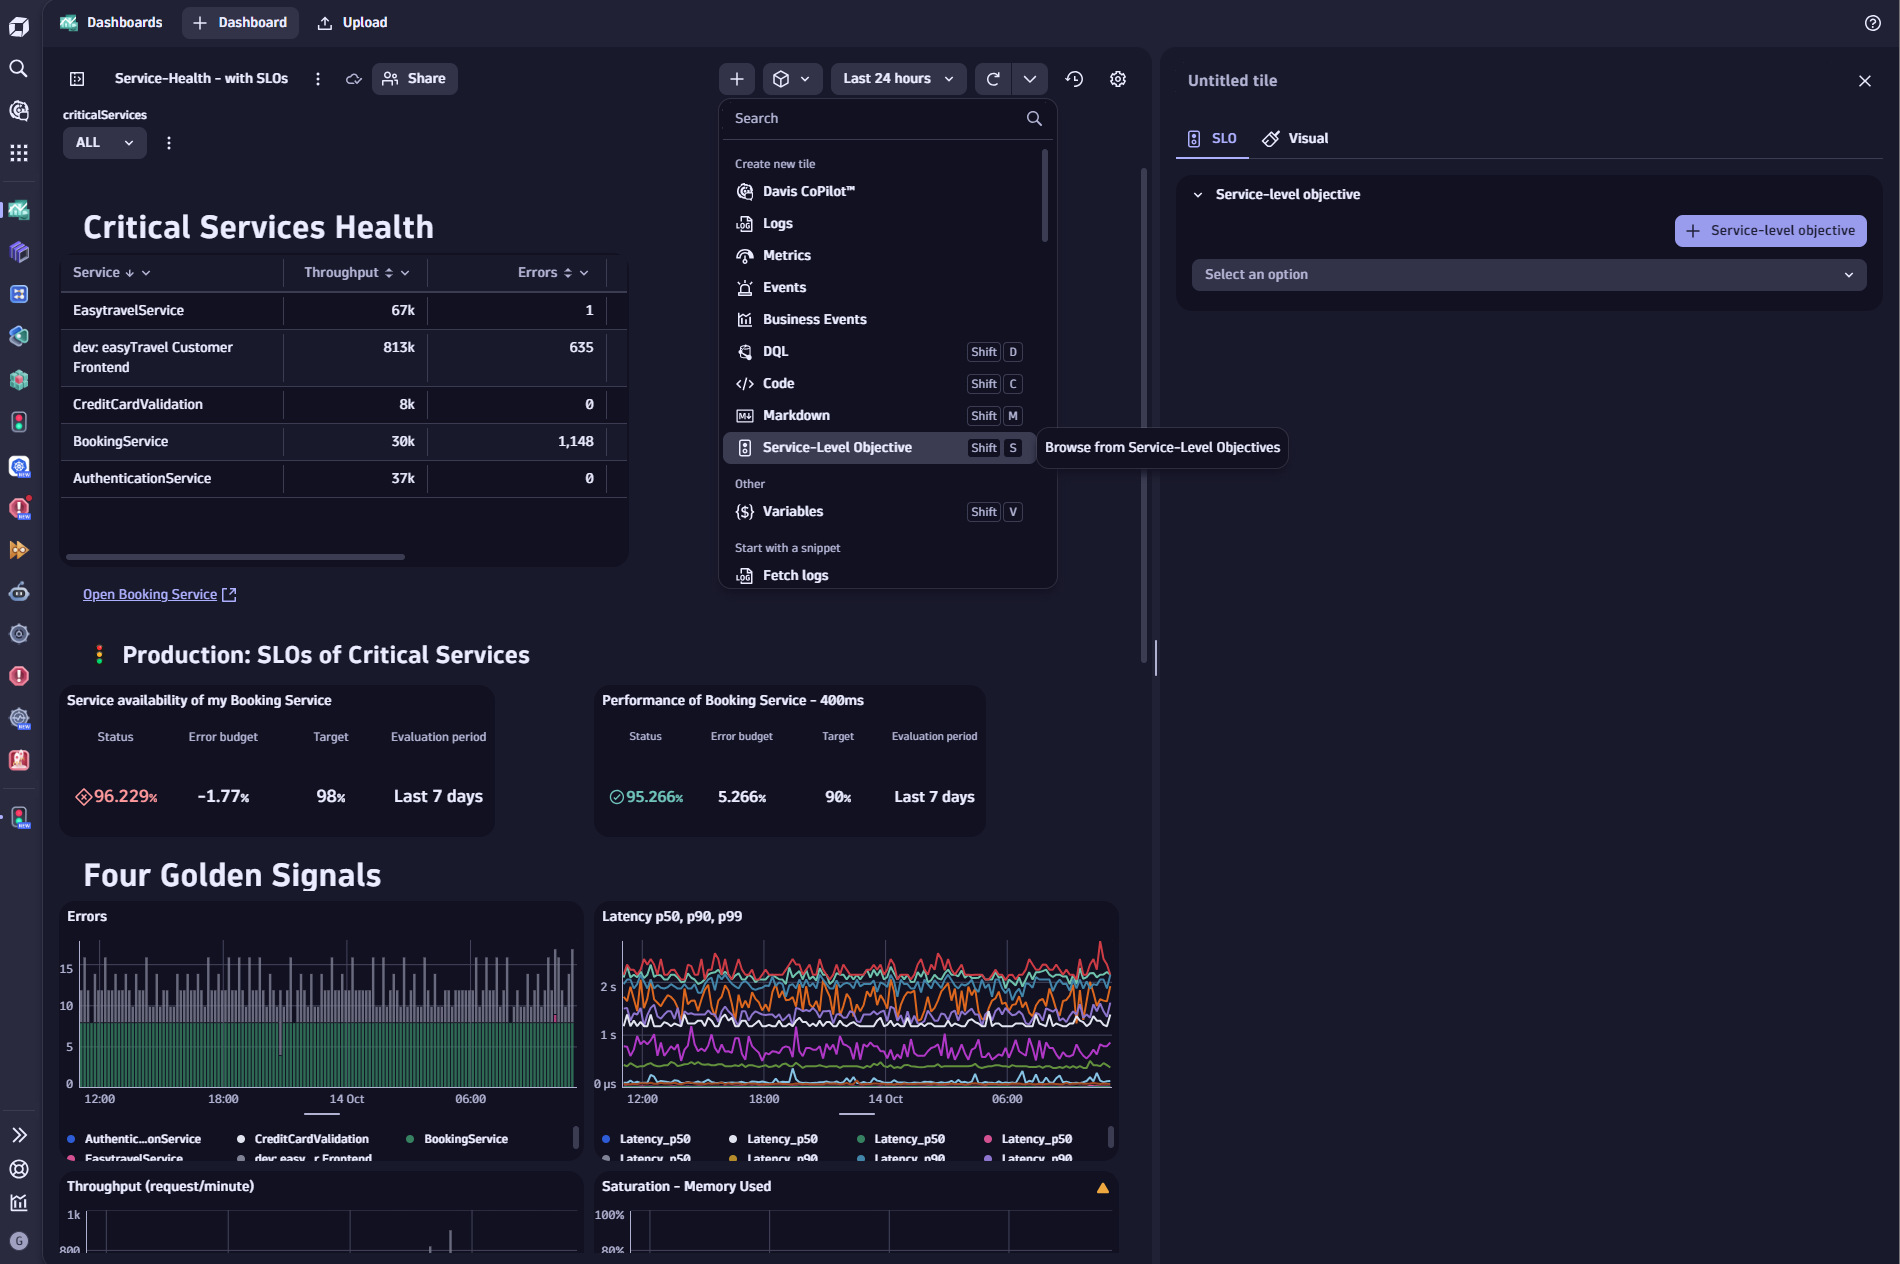
Task: Open Search from the left sidebar
Action: [x=19, y=69]
